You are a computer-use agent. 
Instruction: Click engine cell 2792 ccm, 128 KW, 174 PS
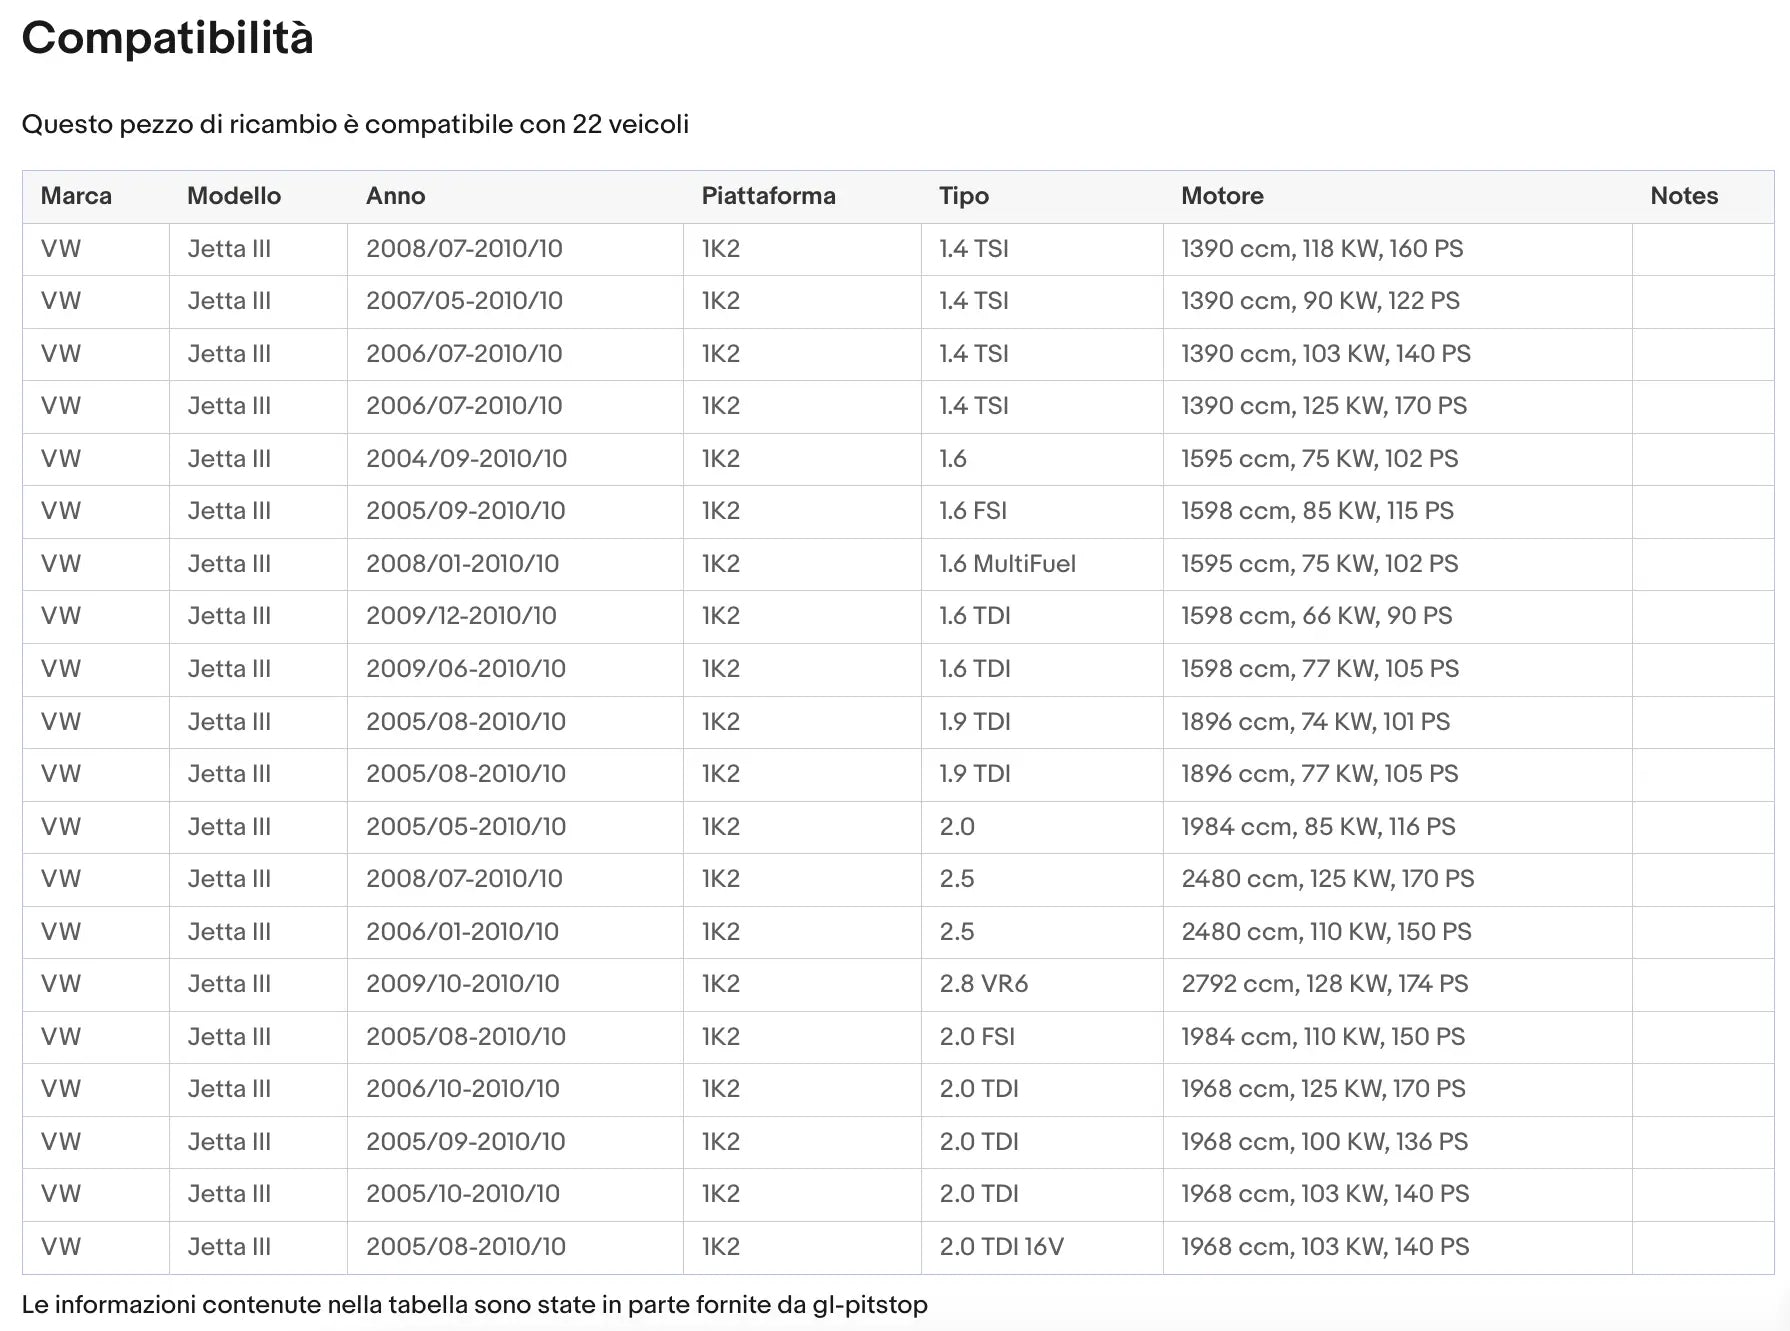(1324, 984)
